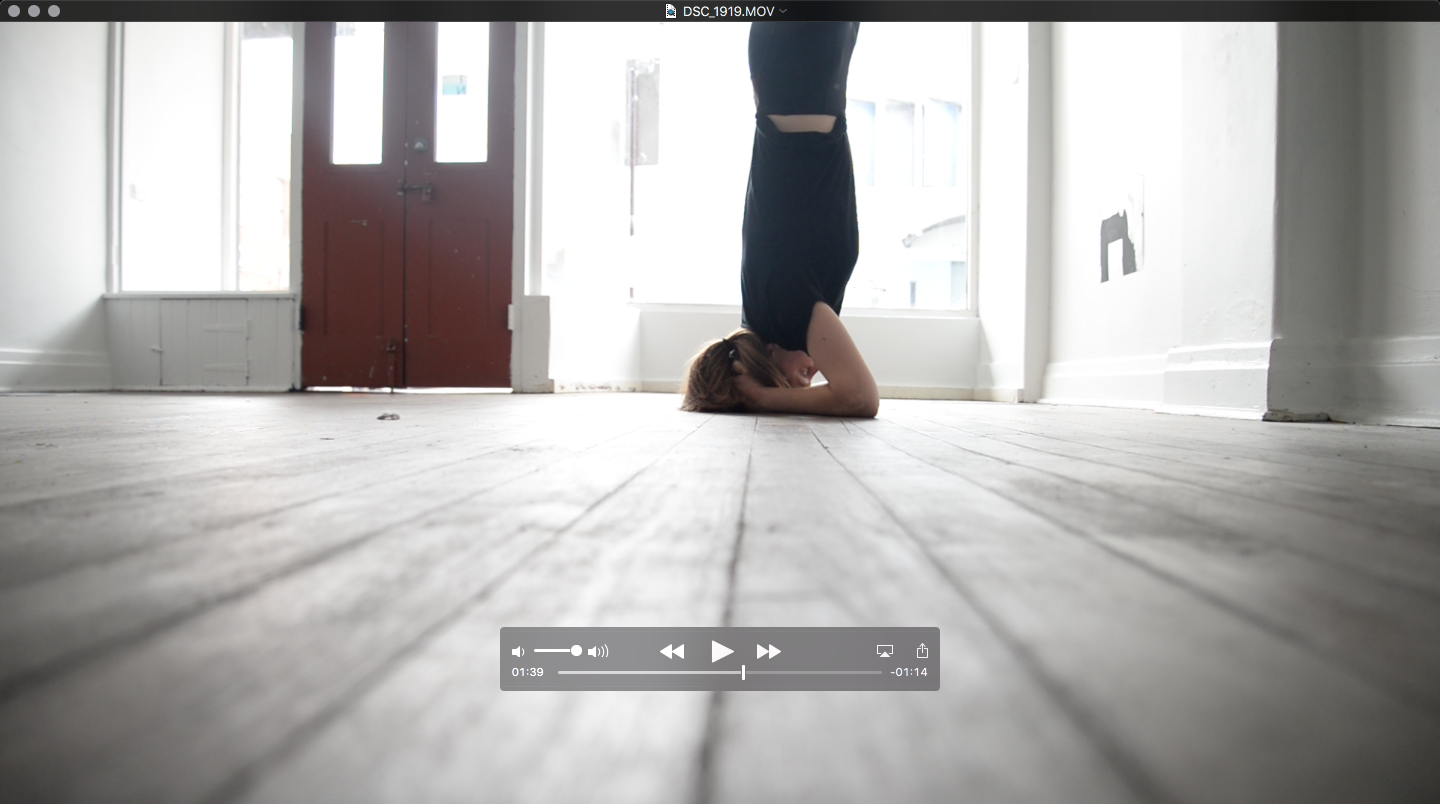Adjust the volume slider knob

point(576,651)
